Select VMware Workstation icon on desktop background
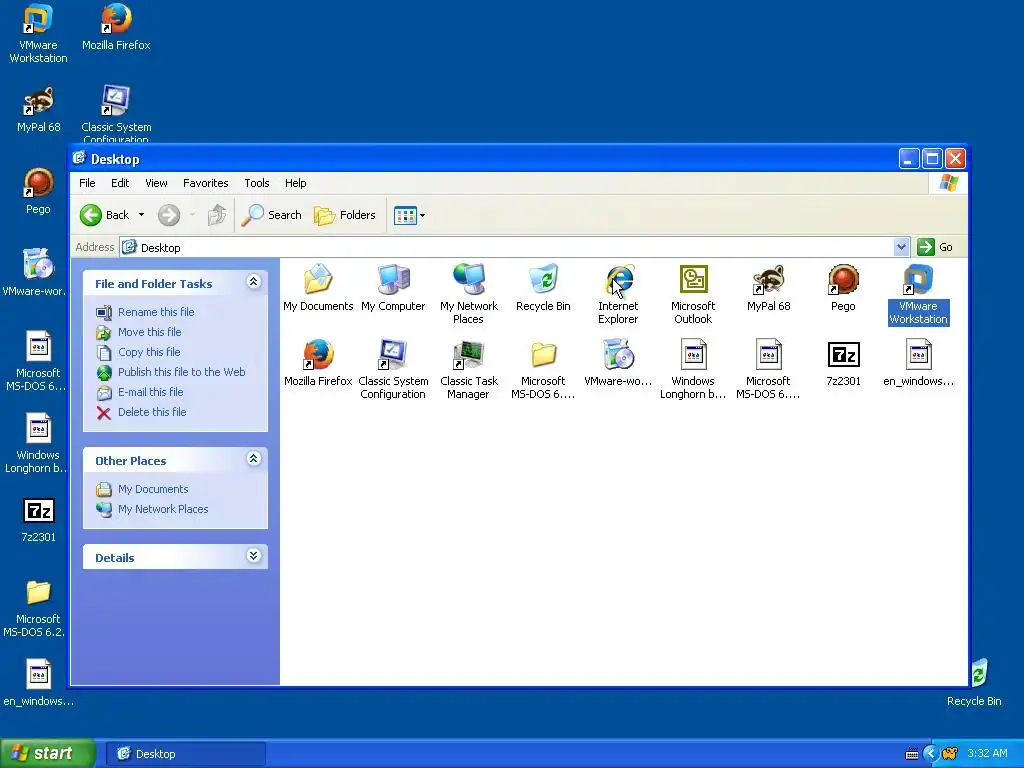The height and width of the screenshot is (768, 1024). click(x=38, y=33)
